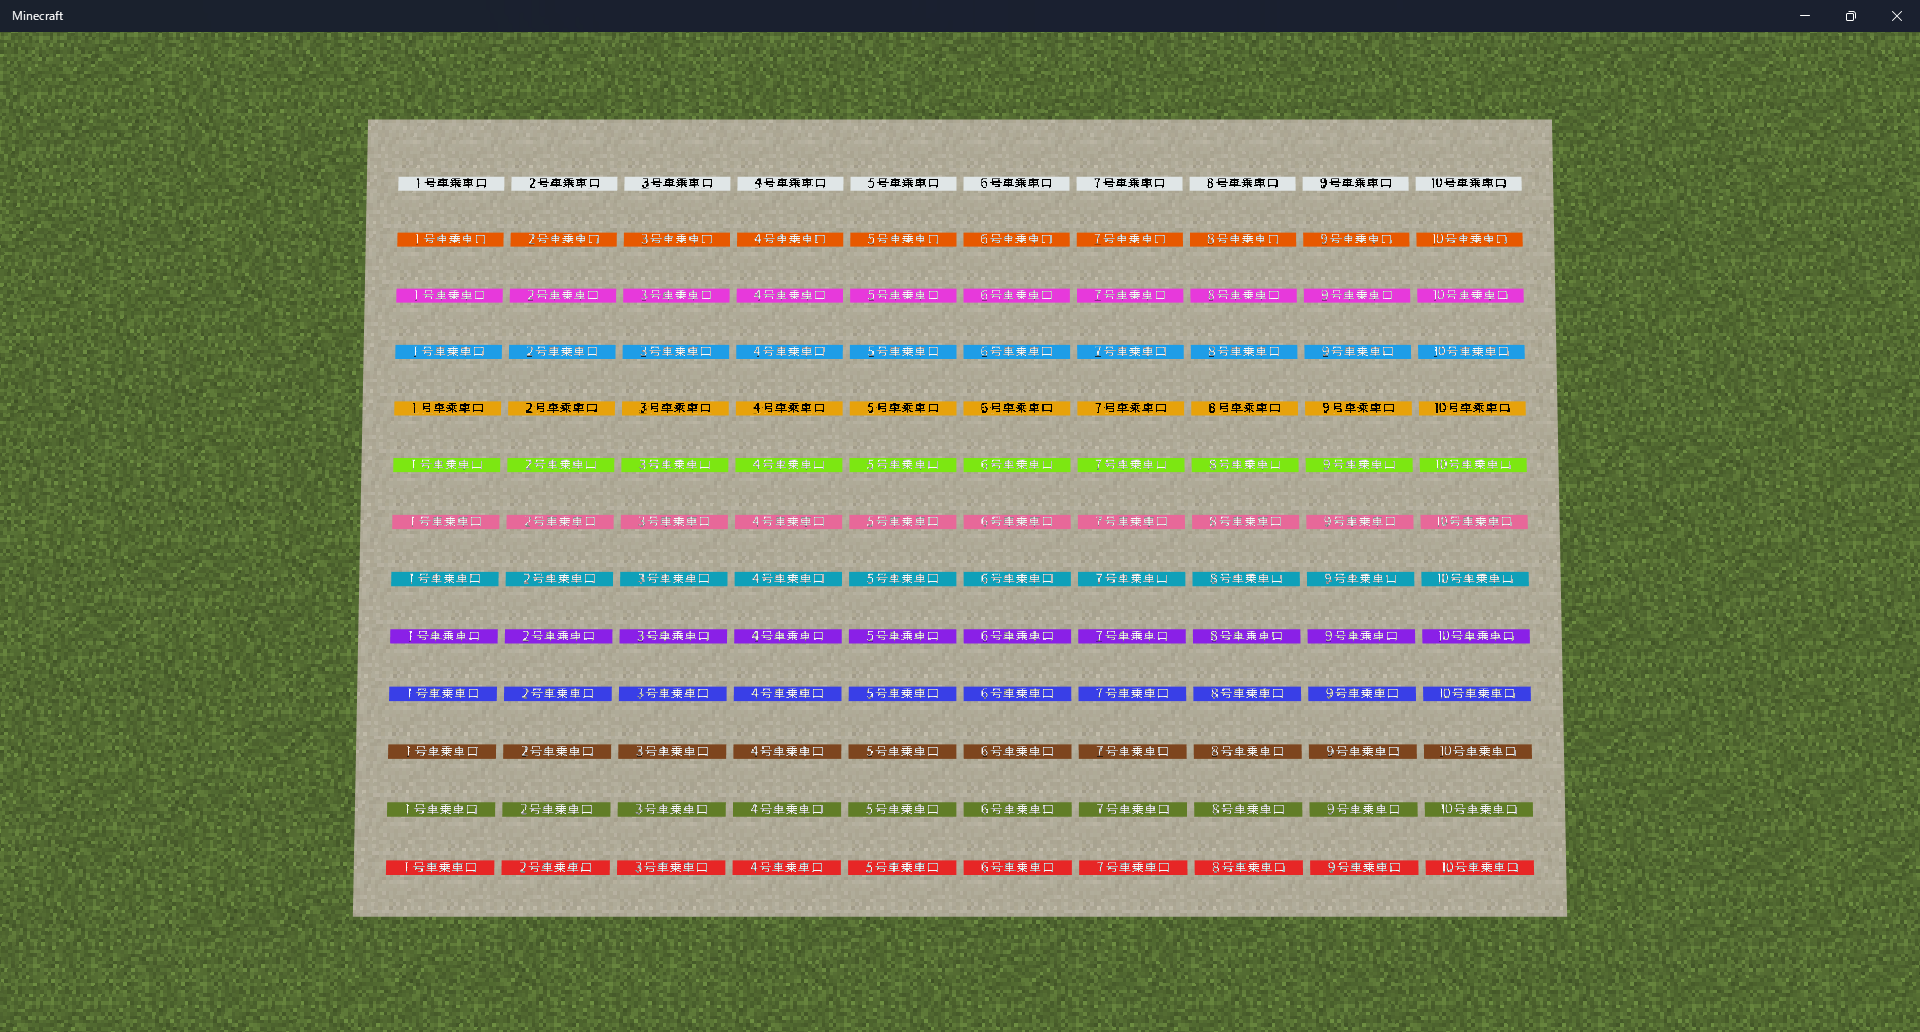Close the Minecraft window
1920x1032 pixels.
tap(1897, 16)
